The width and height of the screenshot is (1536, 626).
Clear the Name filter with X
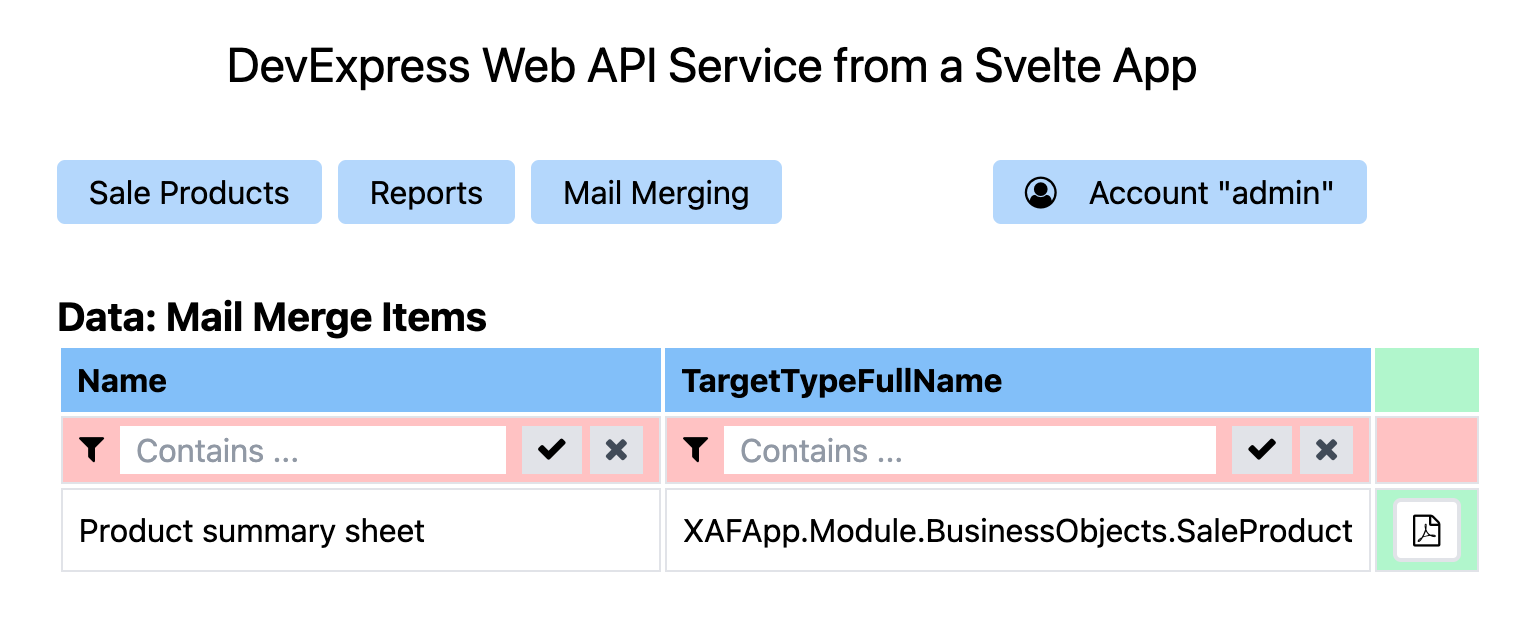pyautogui.click(x=616, y=450)
